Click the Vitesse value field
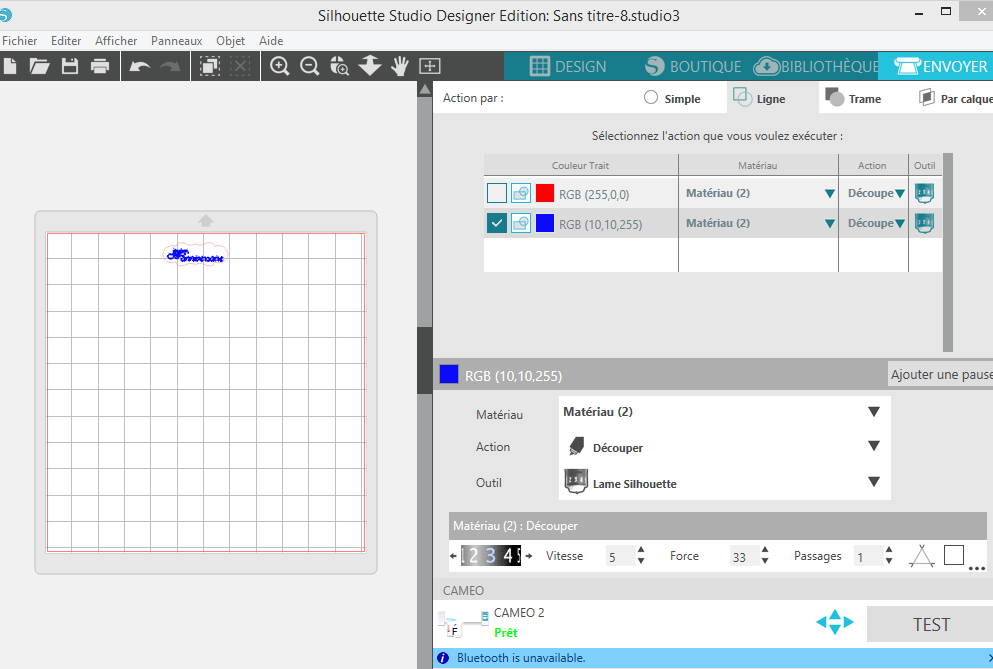 click(x=620, y=556)
